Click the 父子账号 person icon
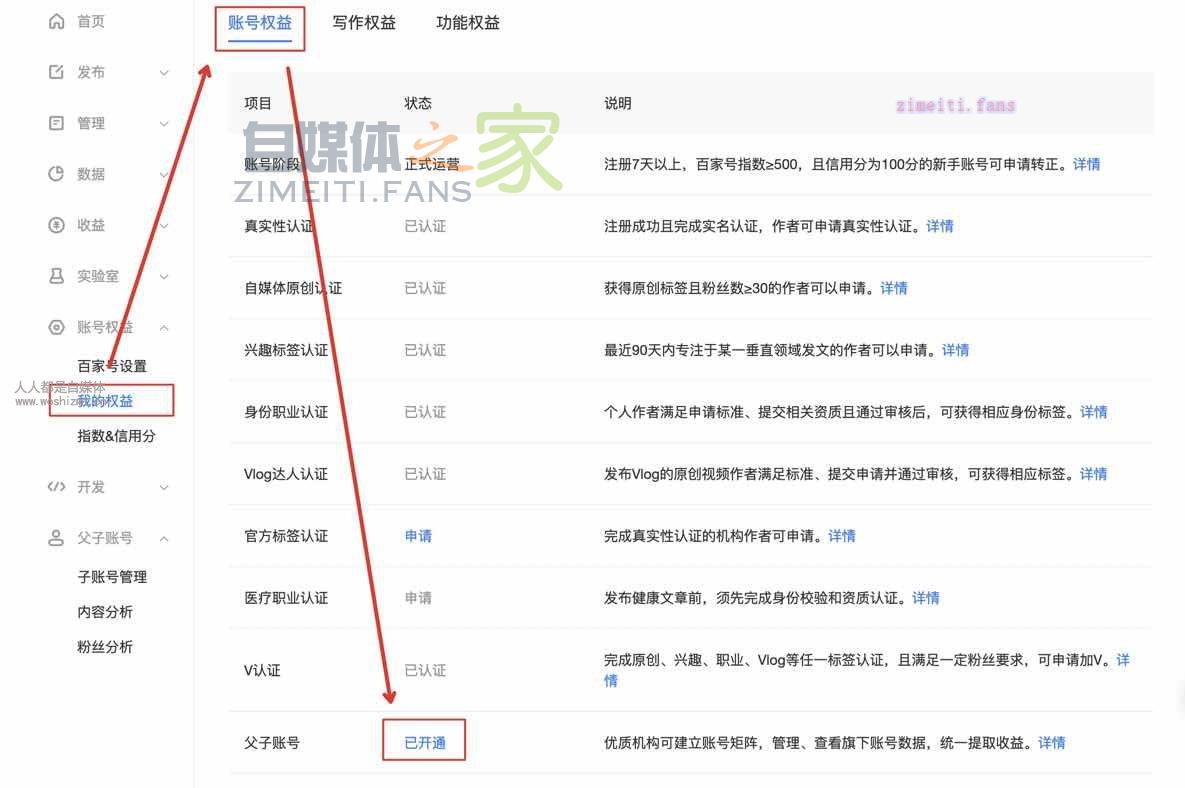 [57, 538]
